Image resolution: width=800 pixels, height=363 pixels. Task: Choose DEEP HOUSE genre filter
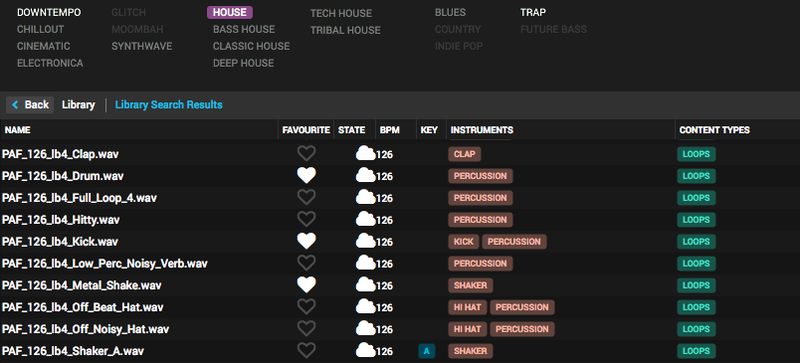(x=243, y=63)
